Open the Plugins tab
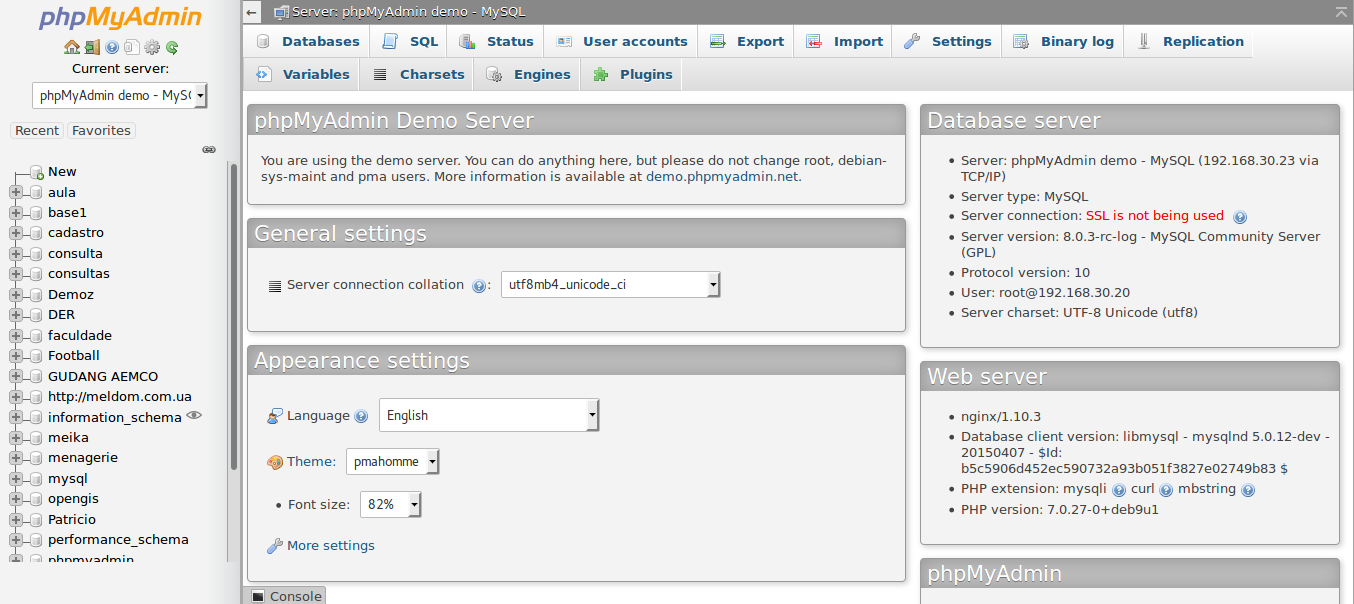Image resolution: width=1354 pixels, height=604 pixels. tap(632, 75)
